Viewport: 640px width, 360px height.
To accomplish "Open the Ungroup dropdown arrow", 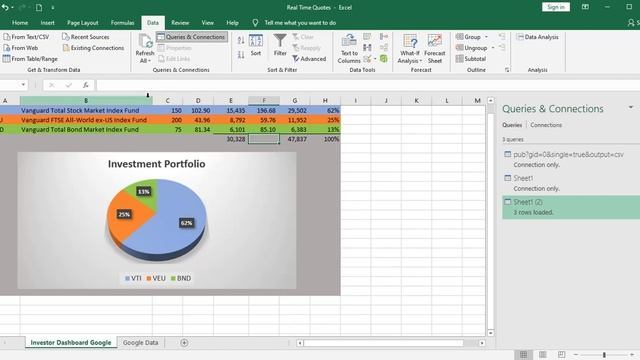I will coord(493,48).
